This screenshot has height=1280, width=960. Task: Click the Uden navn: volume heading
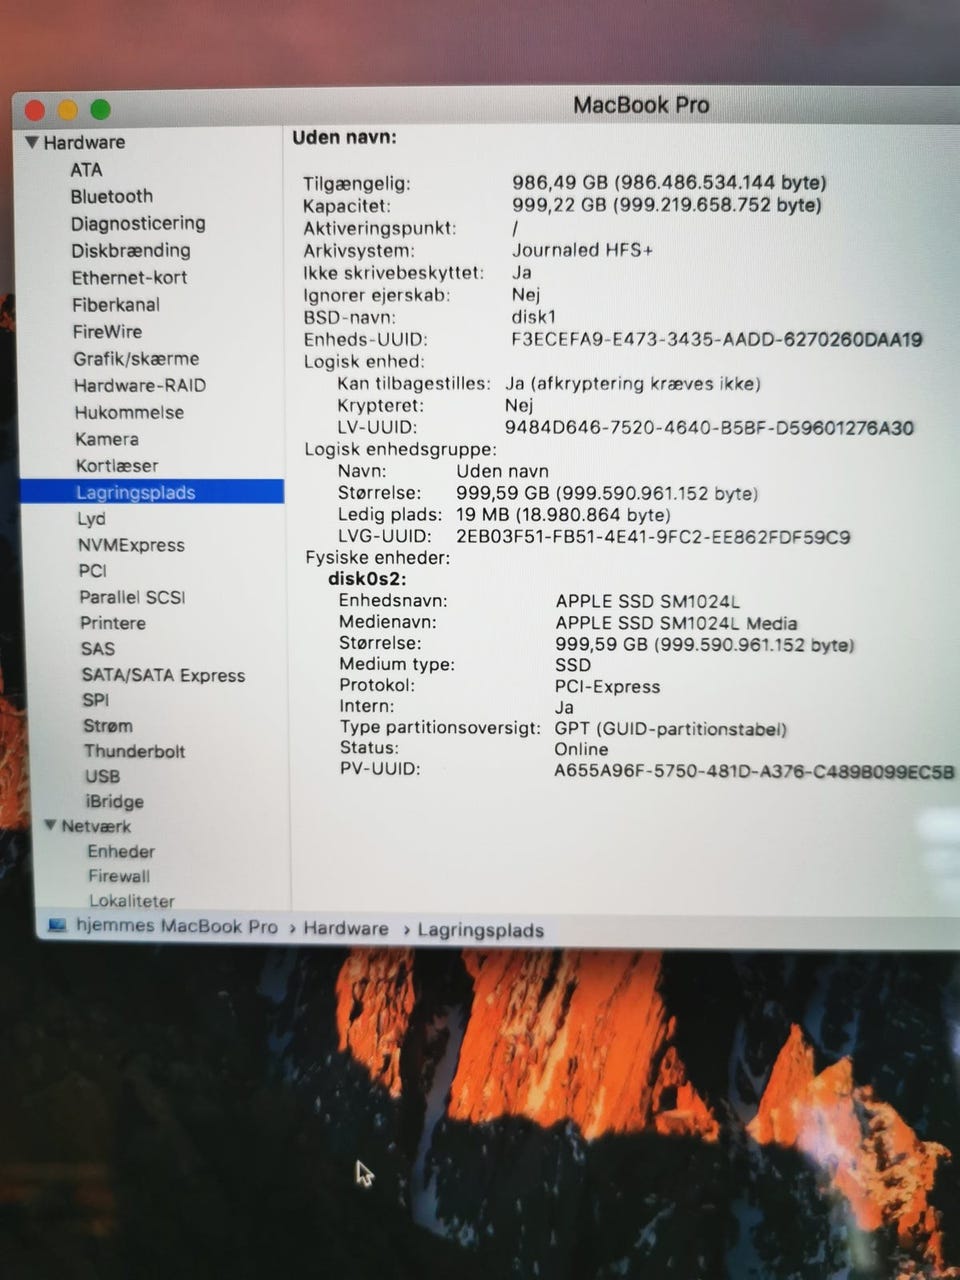344,137
